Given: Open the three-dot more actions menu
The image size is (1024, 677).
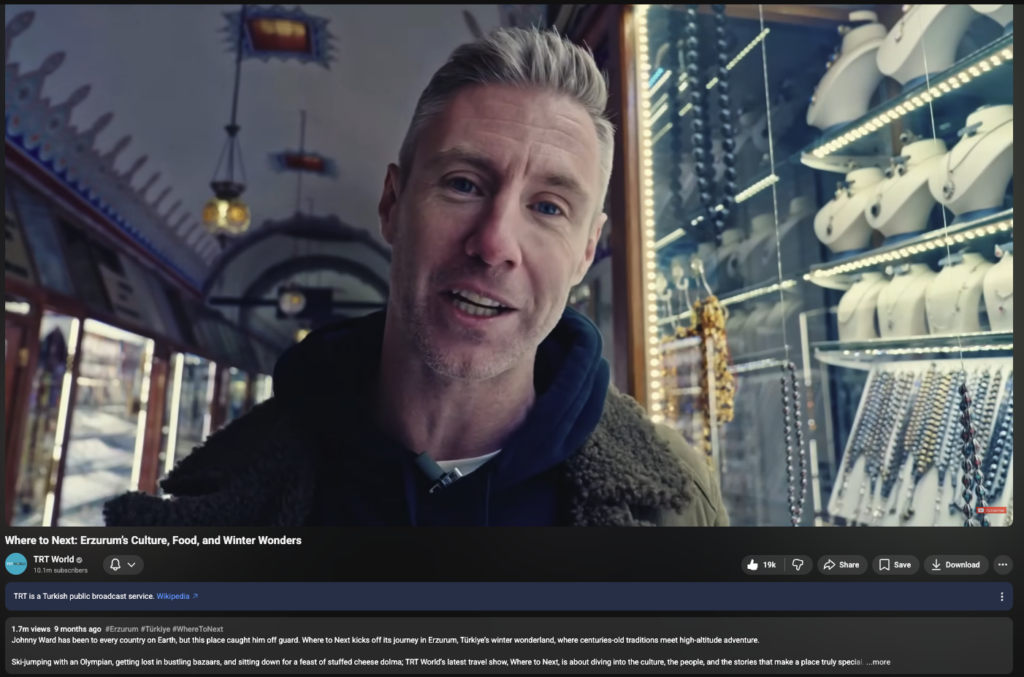Looking at the screenshot, I should coord(1002,565).
